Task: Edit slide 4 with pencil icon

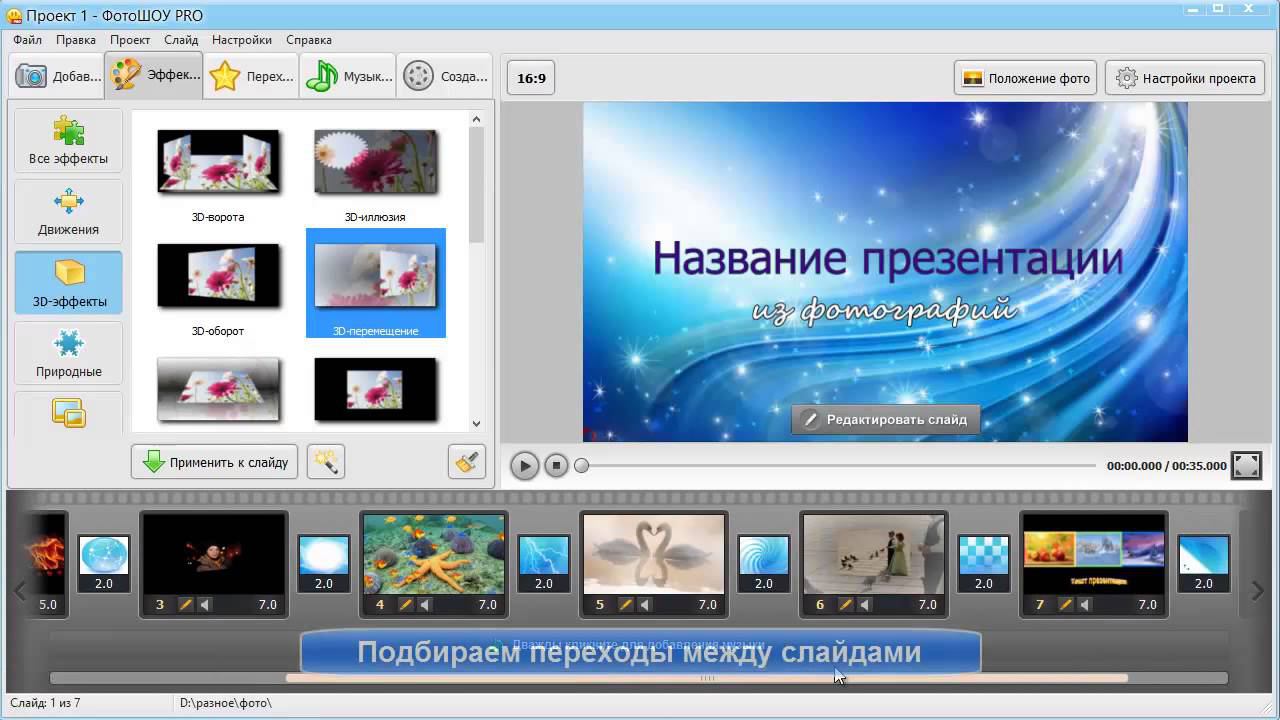Action: coord(405,604)
